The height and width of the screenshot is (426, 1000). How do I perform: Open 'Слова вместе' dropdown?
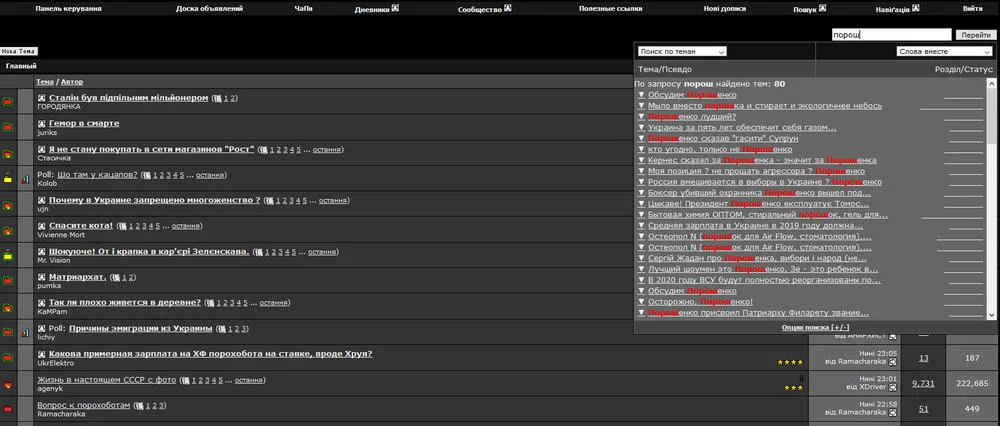point(936,51)
